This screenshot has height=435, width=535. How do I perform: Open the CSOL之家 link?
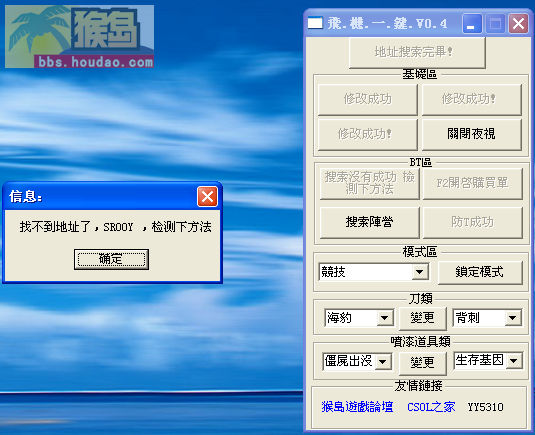click(x=431, y=407)
